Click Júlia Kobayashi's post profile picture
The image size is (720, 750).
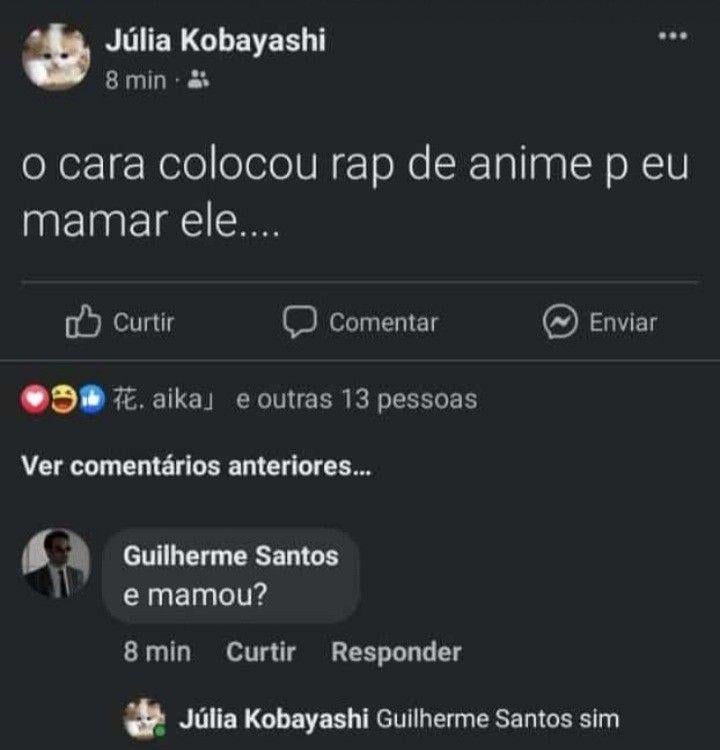(57, 56)
